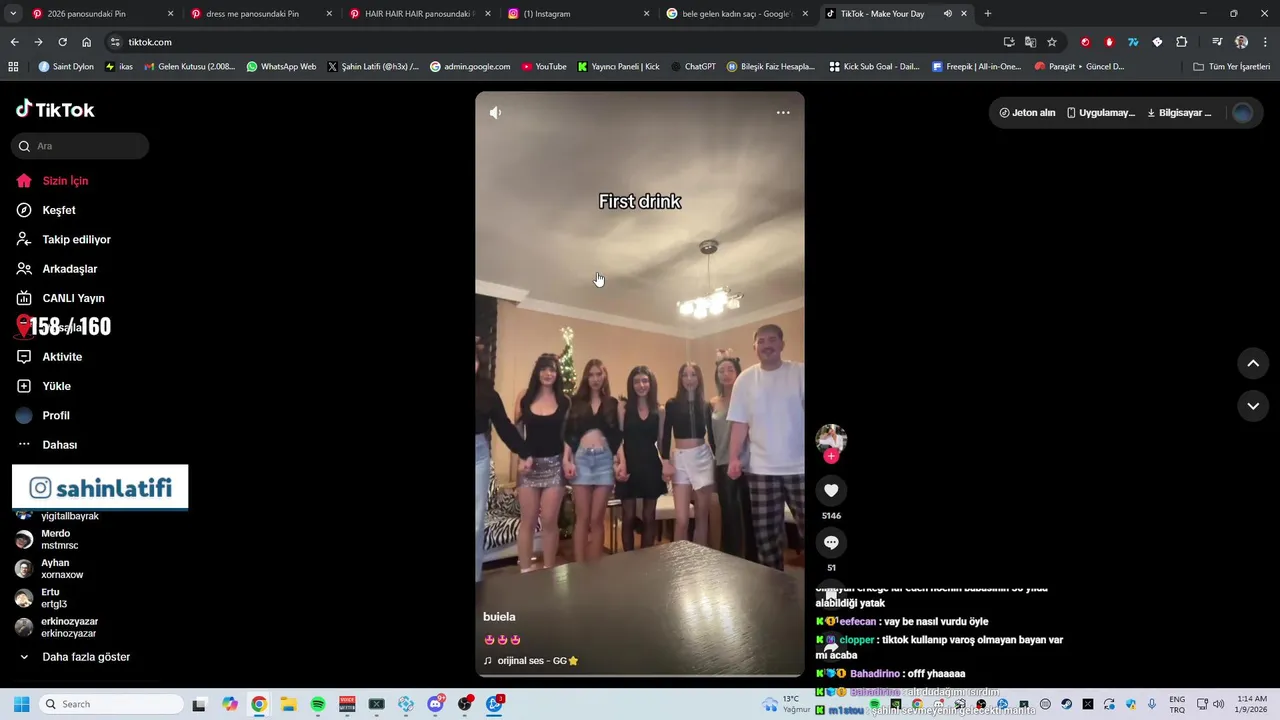Go to the next video with down arrow

(1253, 406)
